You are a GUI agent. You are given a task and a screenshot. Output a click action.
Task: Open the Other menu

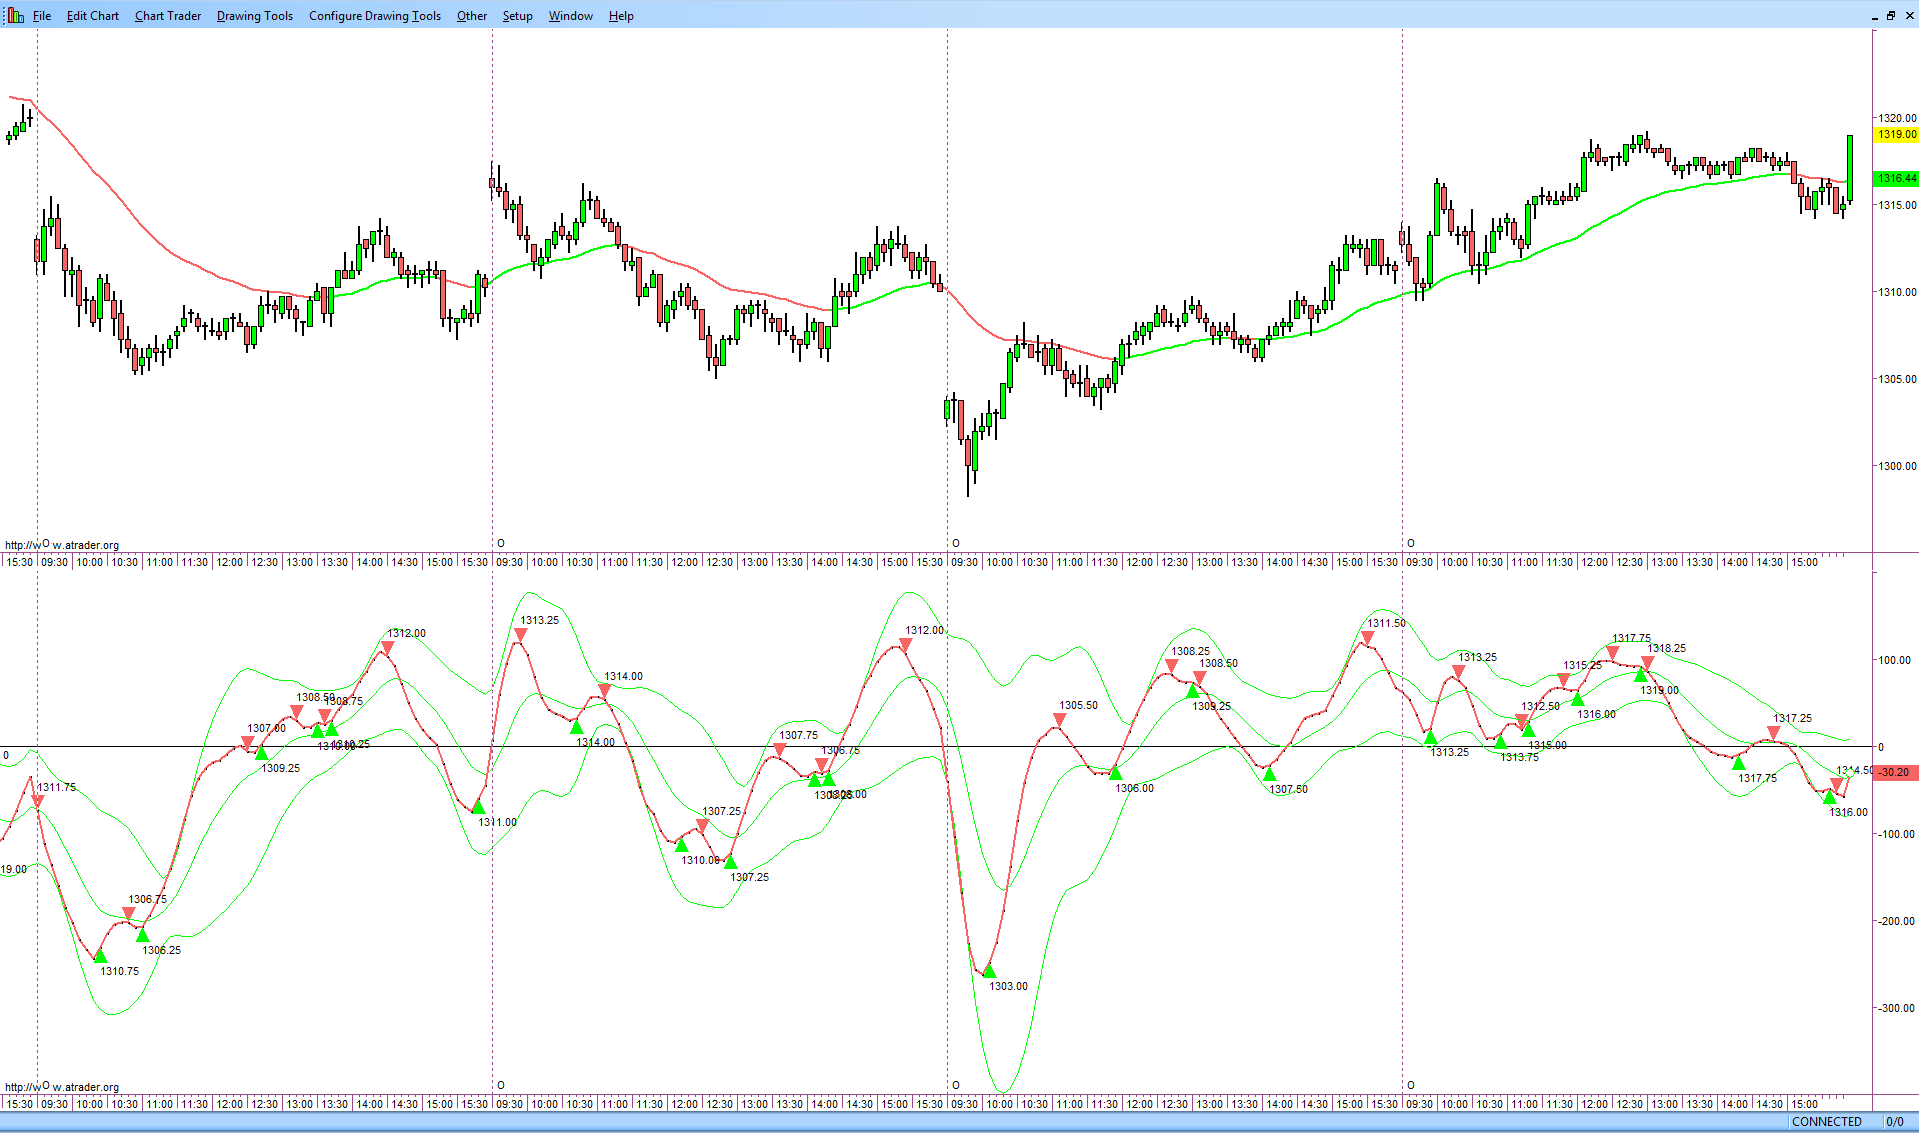472,16
